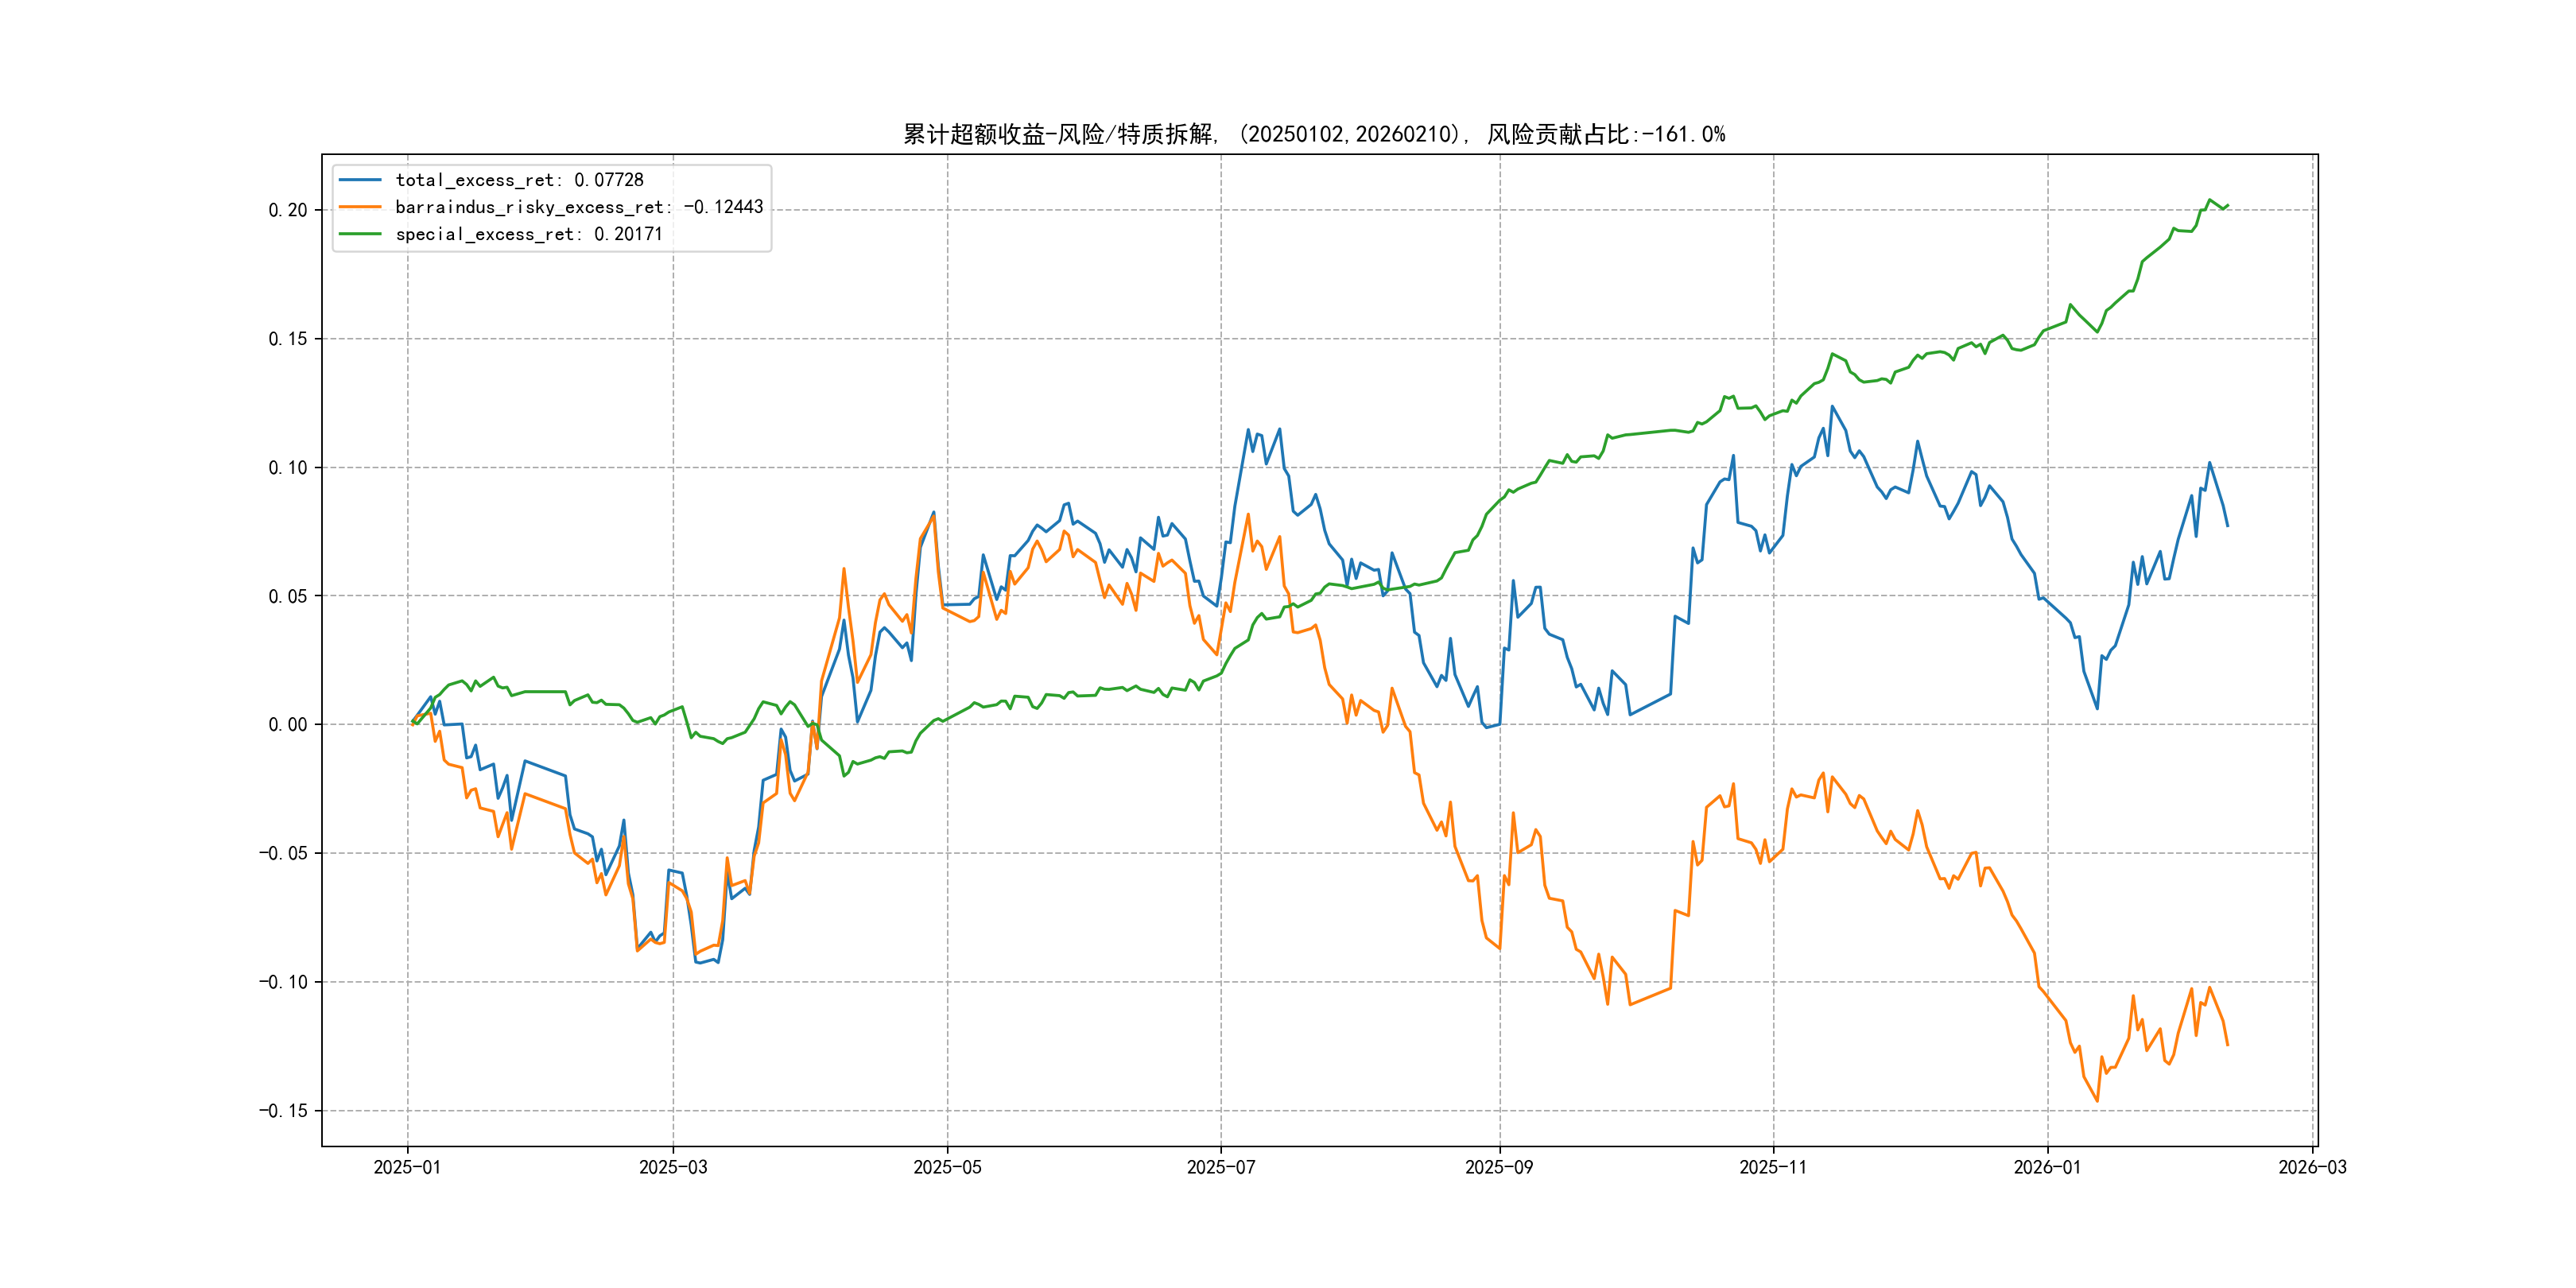Click the orange barraindus_risky_excess_ret legend line
This screenshot has height=1288, width=2576.
[360, 207]
